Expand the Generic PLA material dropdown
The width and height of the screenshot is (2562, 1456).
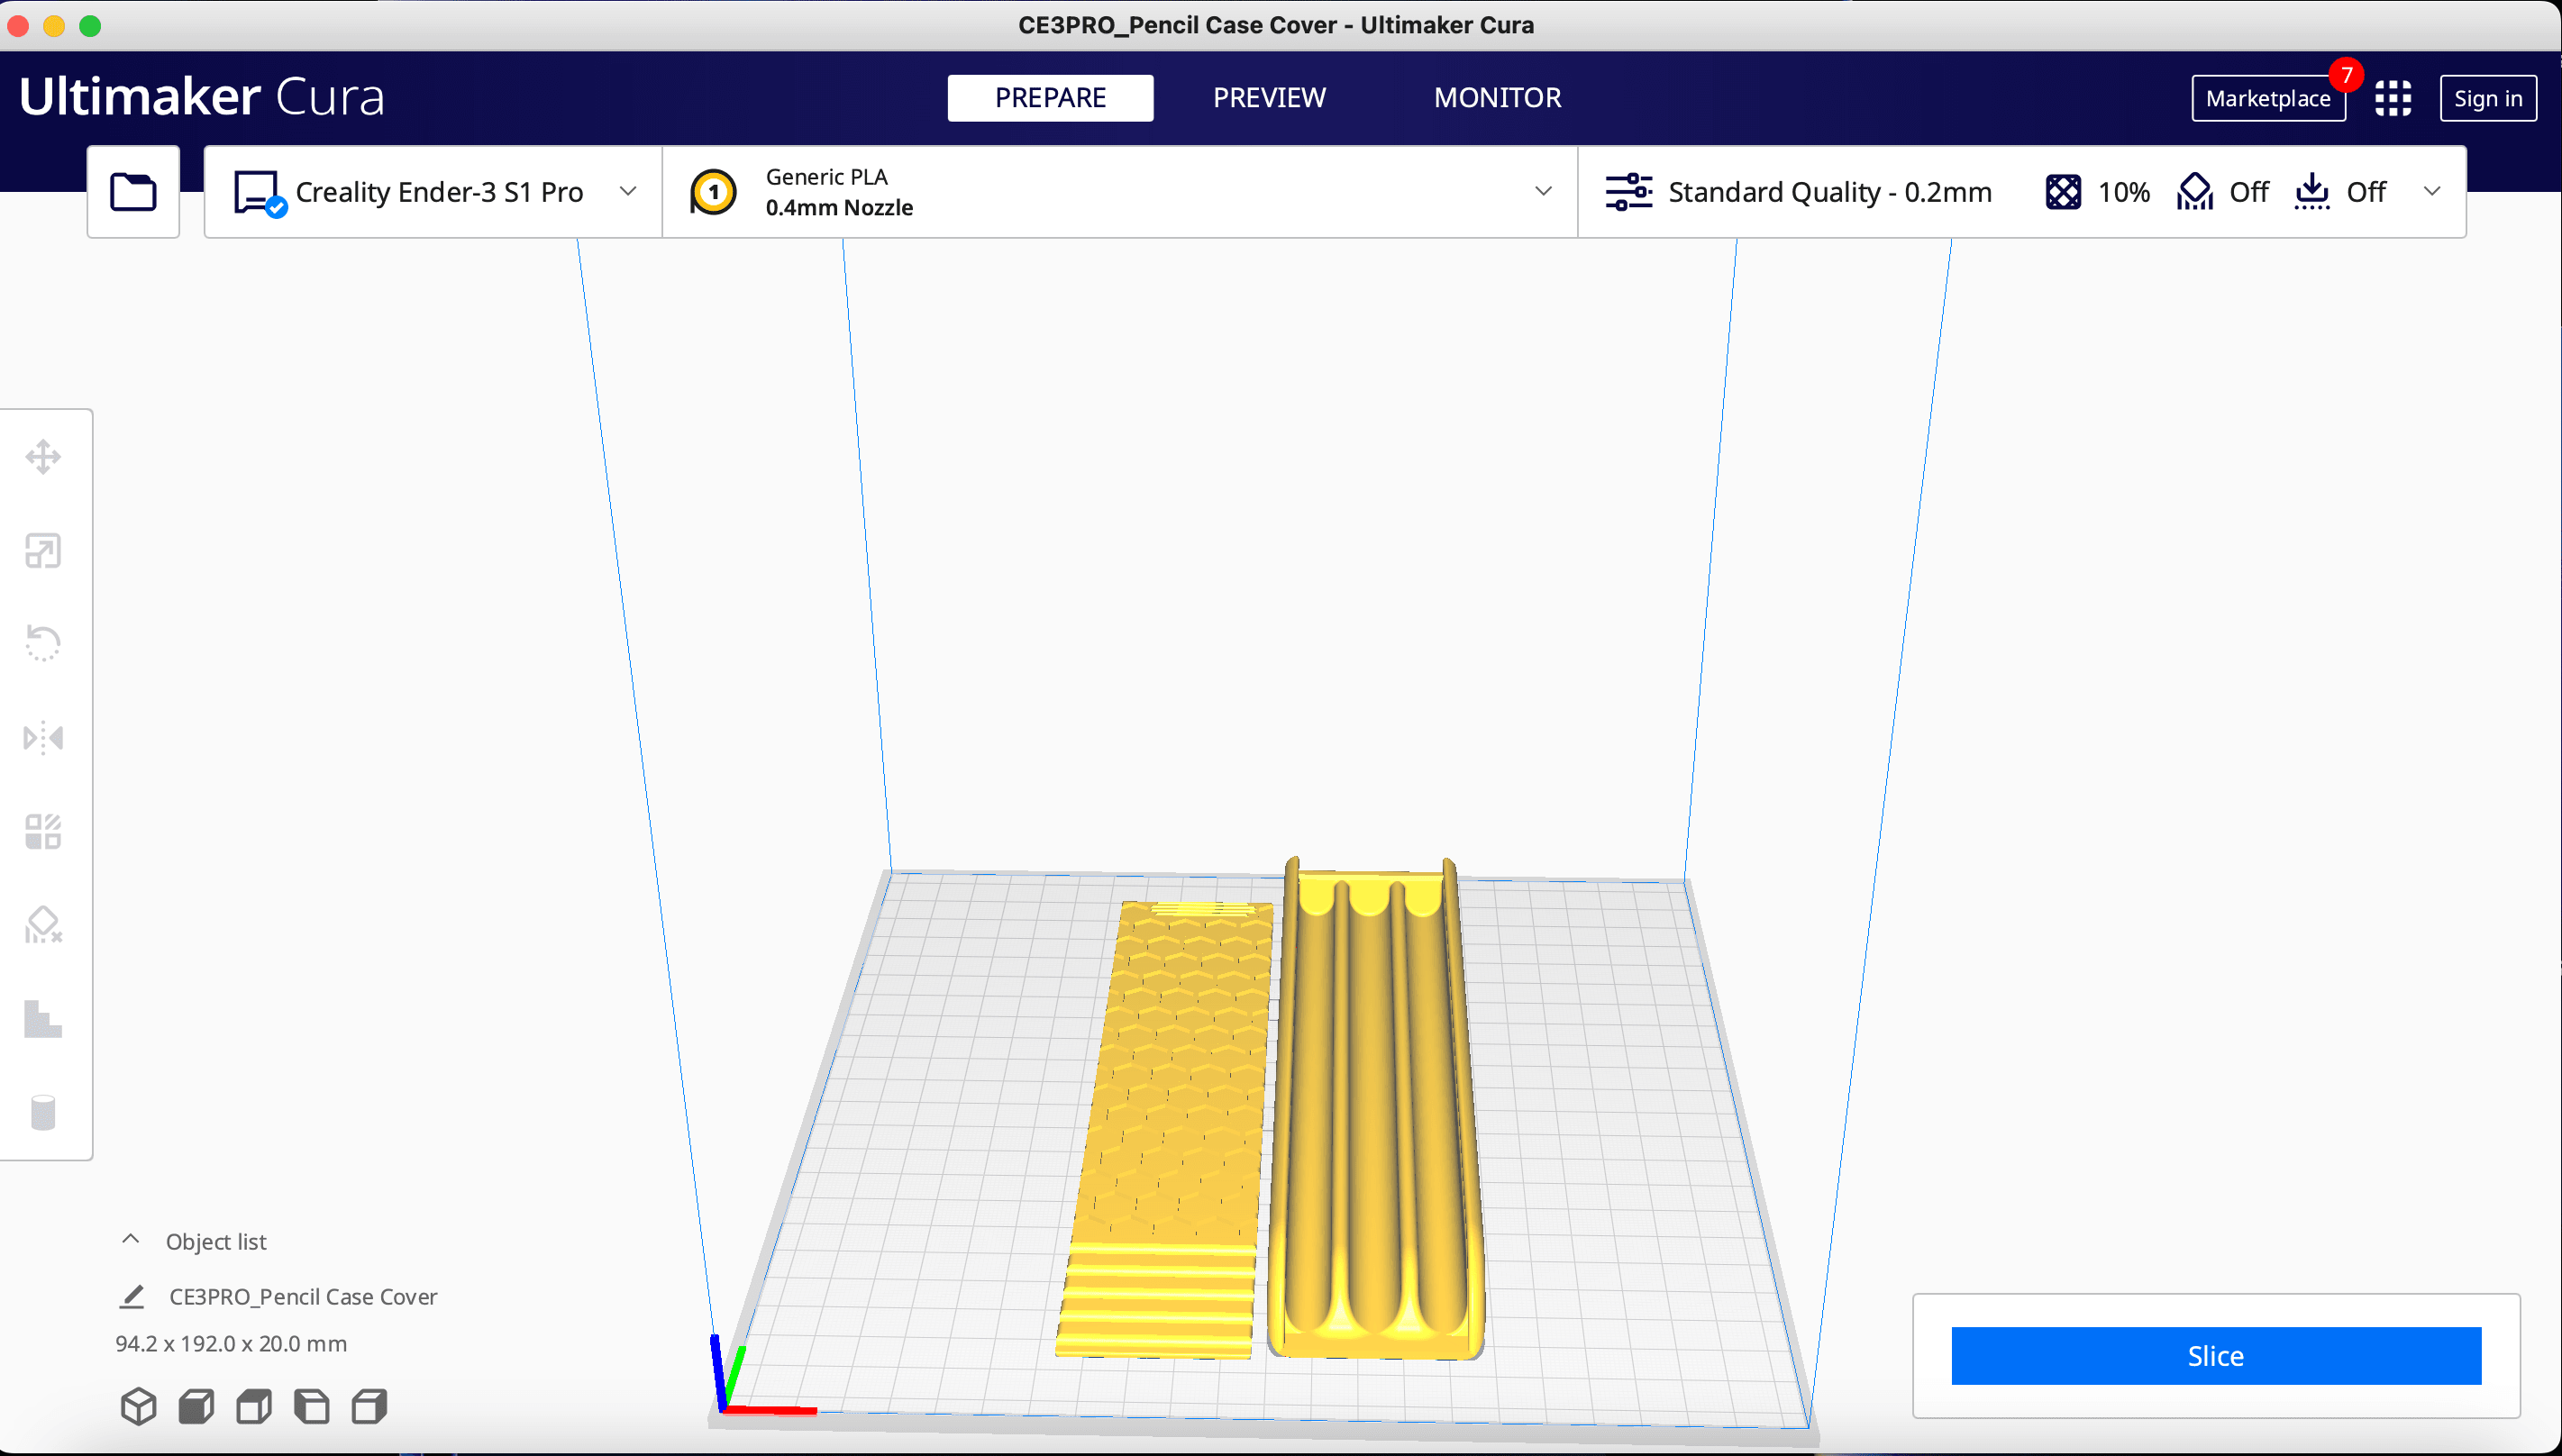point(1120,192)
